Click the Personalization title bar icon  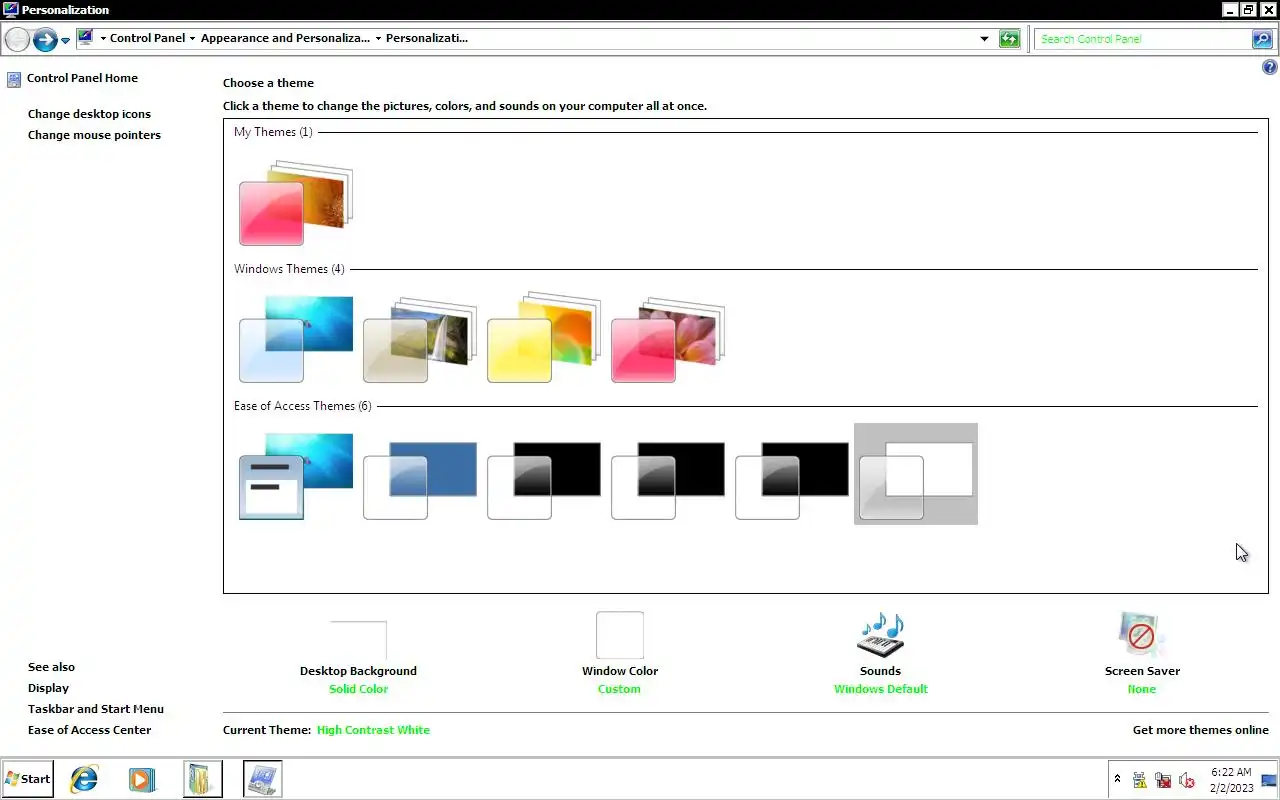click(x=10, y=9)
